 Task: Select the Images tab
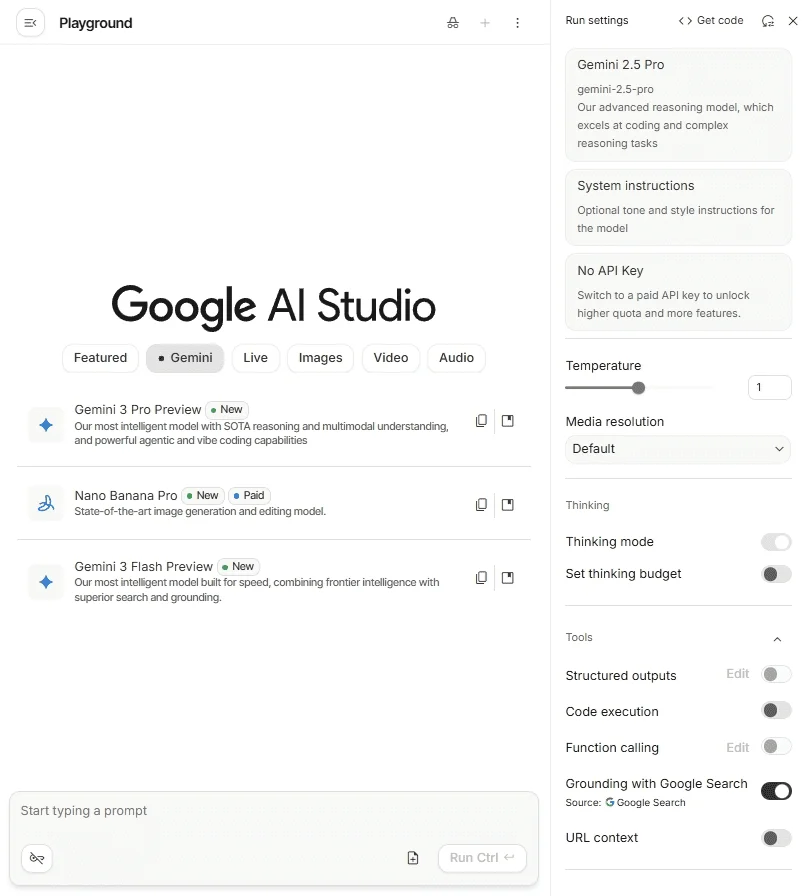point(320,358)
